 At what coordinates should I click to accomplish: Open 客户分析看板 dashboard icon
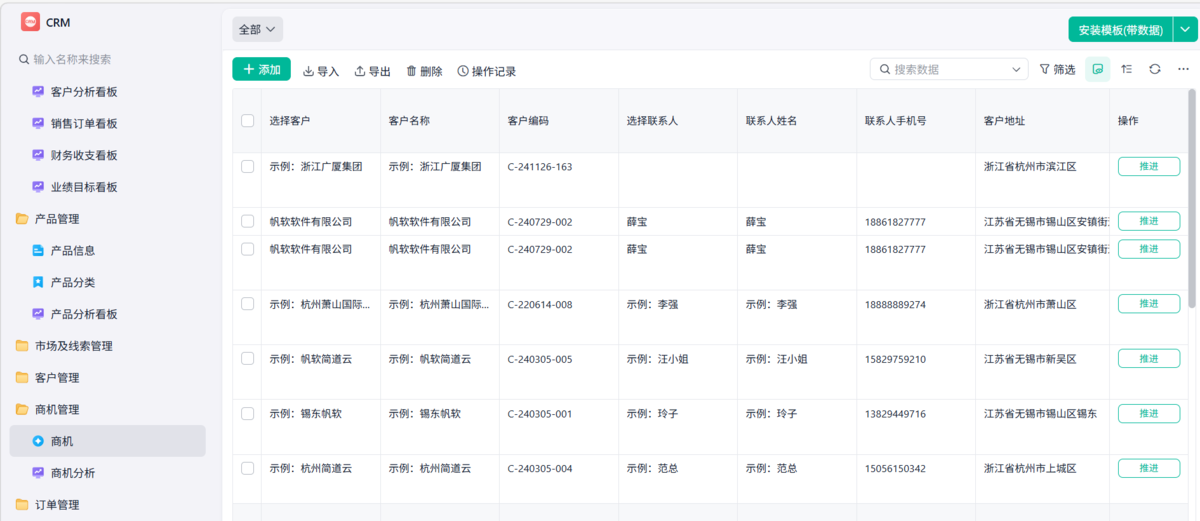(x=38, y=91)
